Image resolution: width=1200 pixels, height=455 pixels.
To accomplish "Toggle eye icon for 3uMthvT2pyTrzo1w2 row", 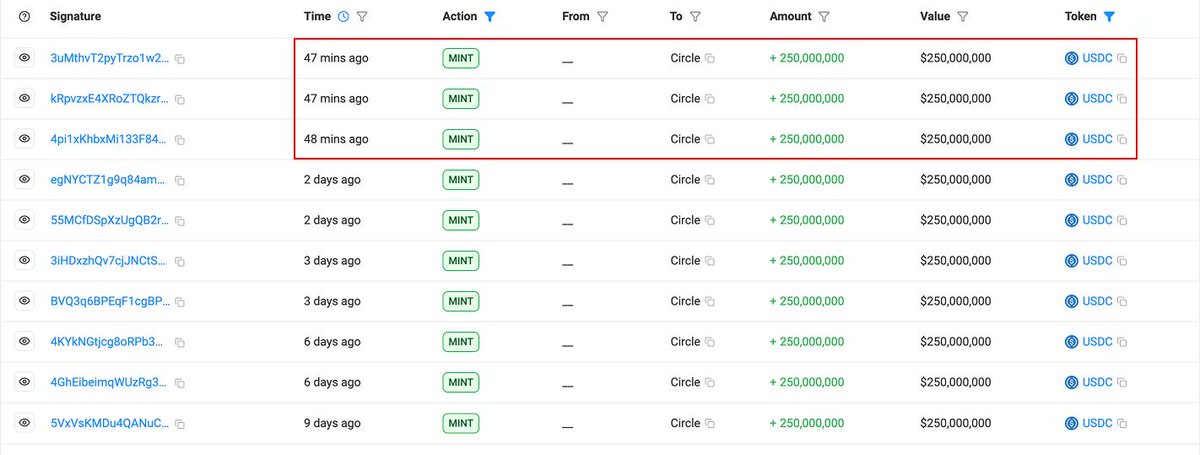I will [25, 58].
